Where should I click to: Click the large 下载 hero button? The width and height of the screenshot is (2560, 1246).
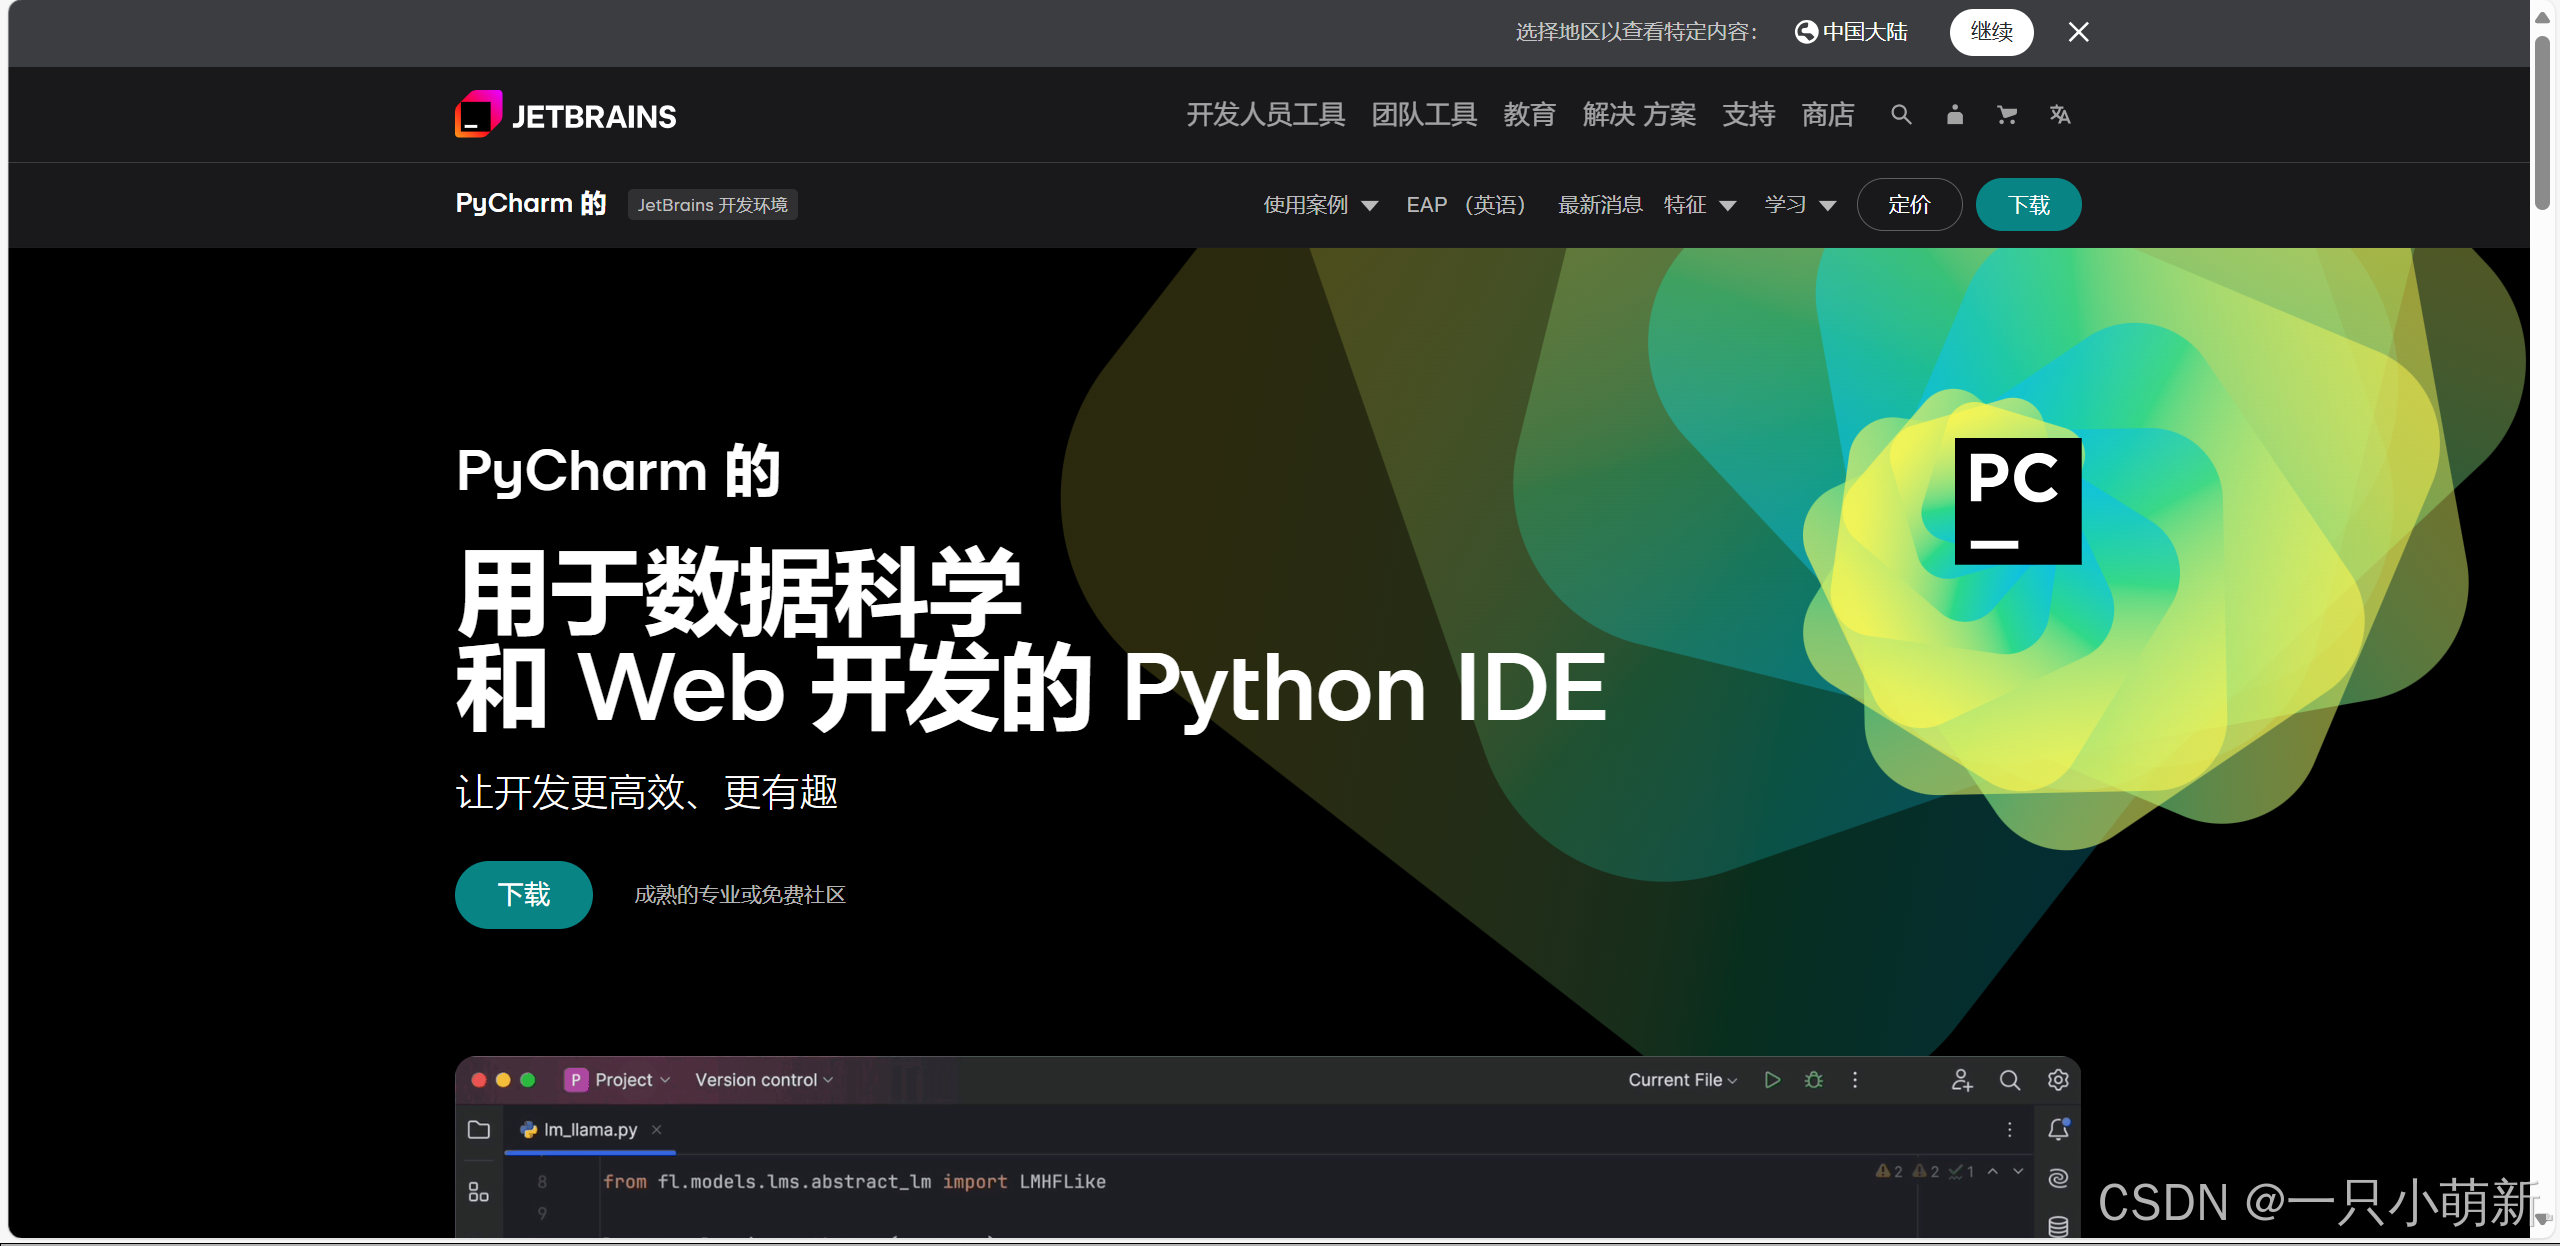point(524,894)
